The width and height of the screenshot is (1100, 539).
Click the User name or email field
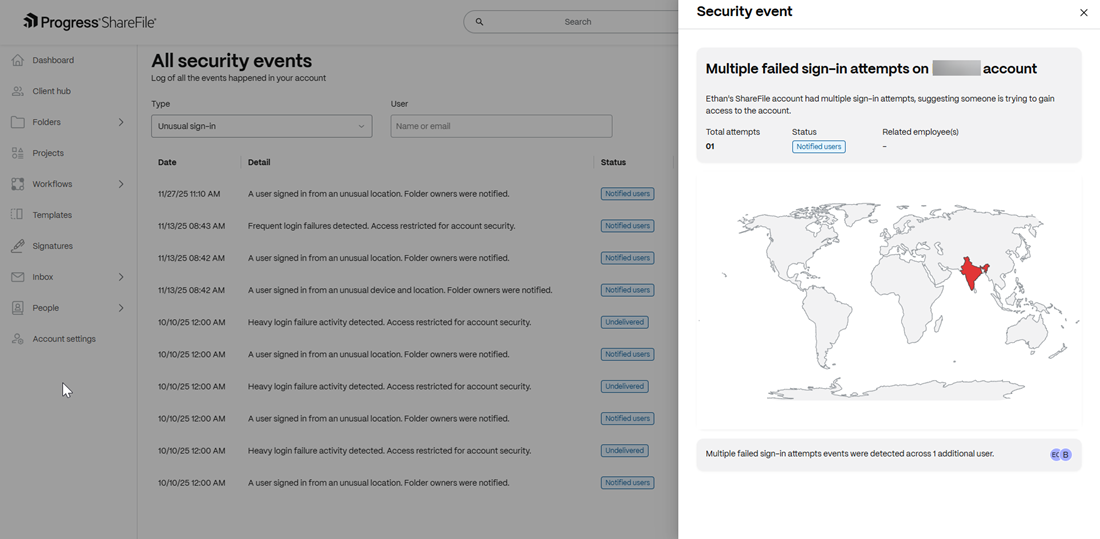click(502, 126)
